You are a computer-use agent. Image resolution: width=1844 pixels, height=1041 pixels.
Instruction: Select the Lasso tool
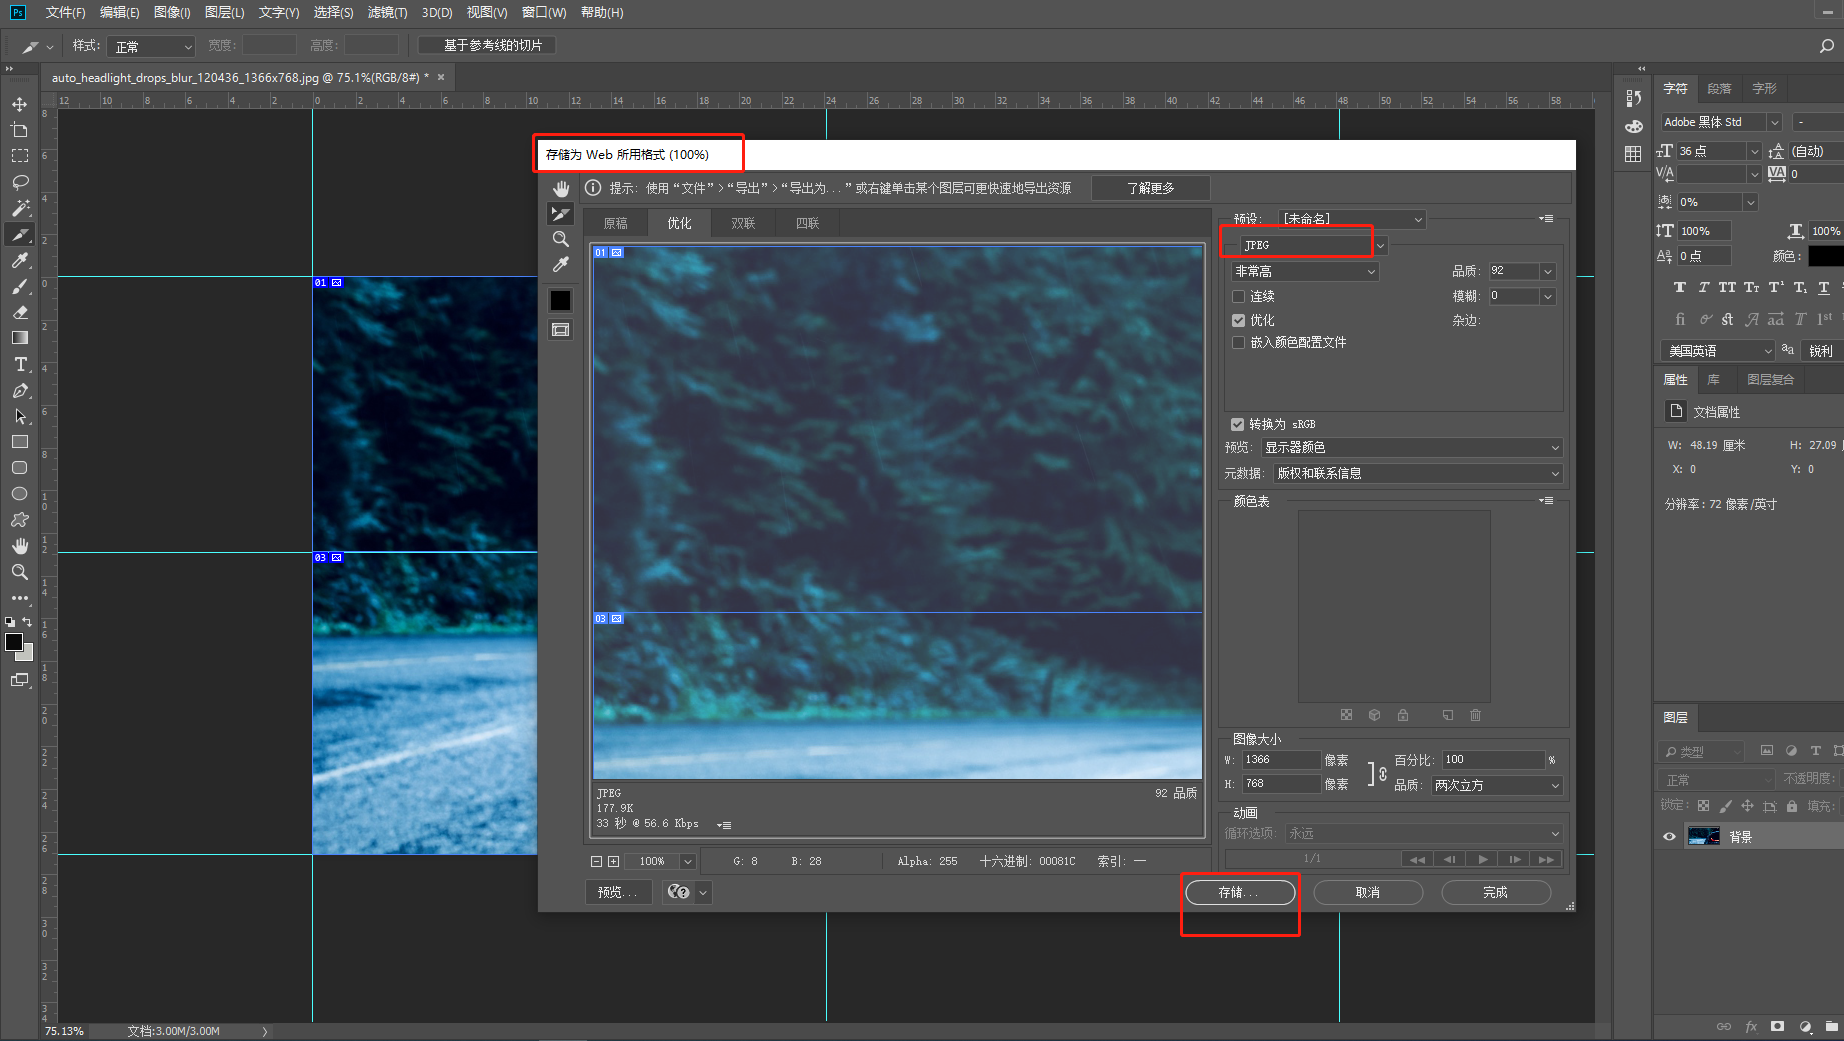(x=19, y=182)
